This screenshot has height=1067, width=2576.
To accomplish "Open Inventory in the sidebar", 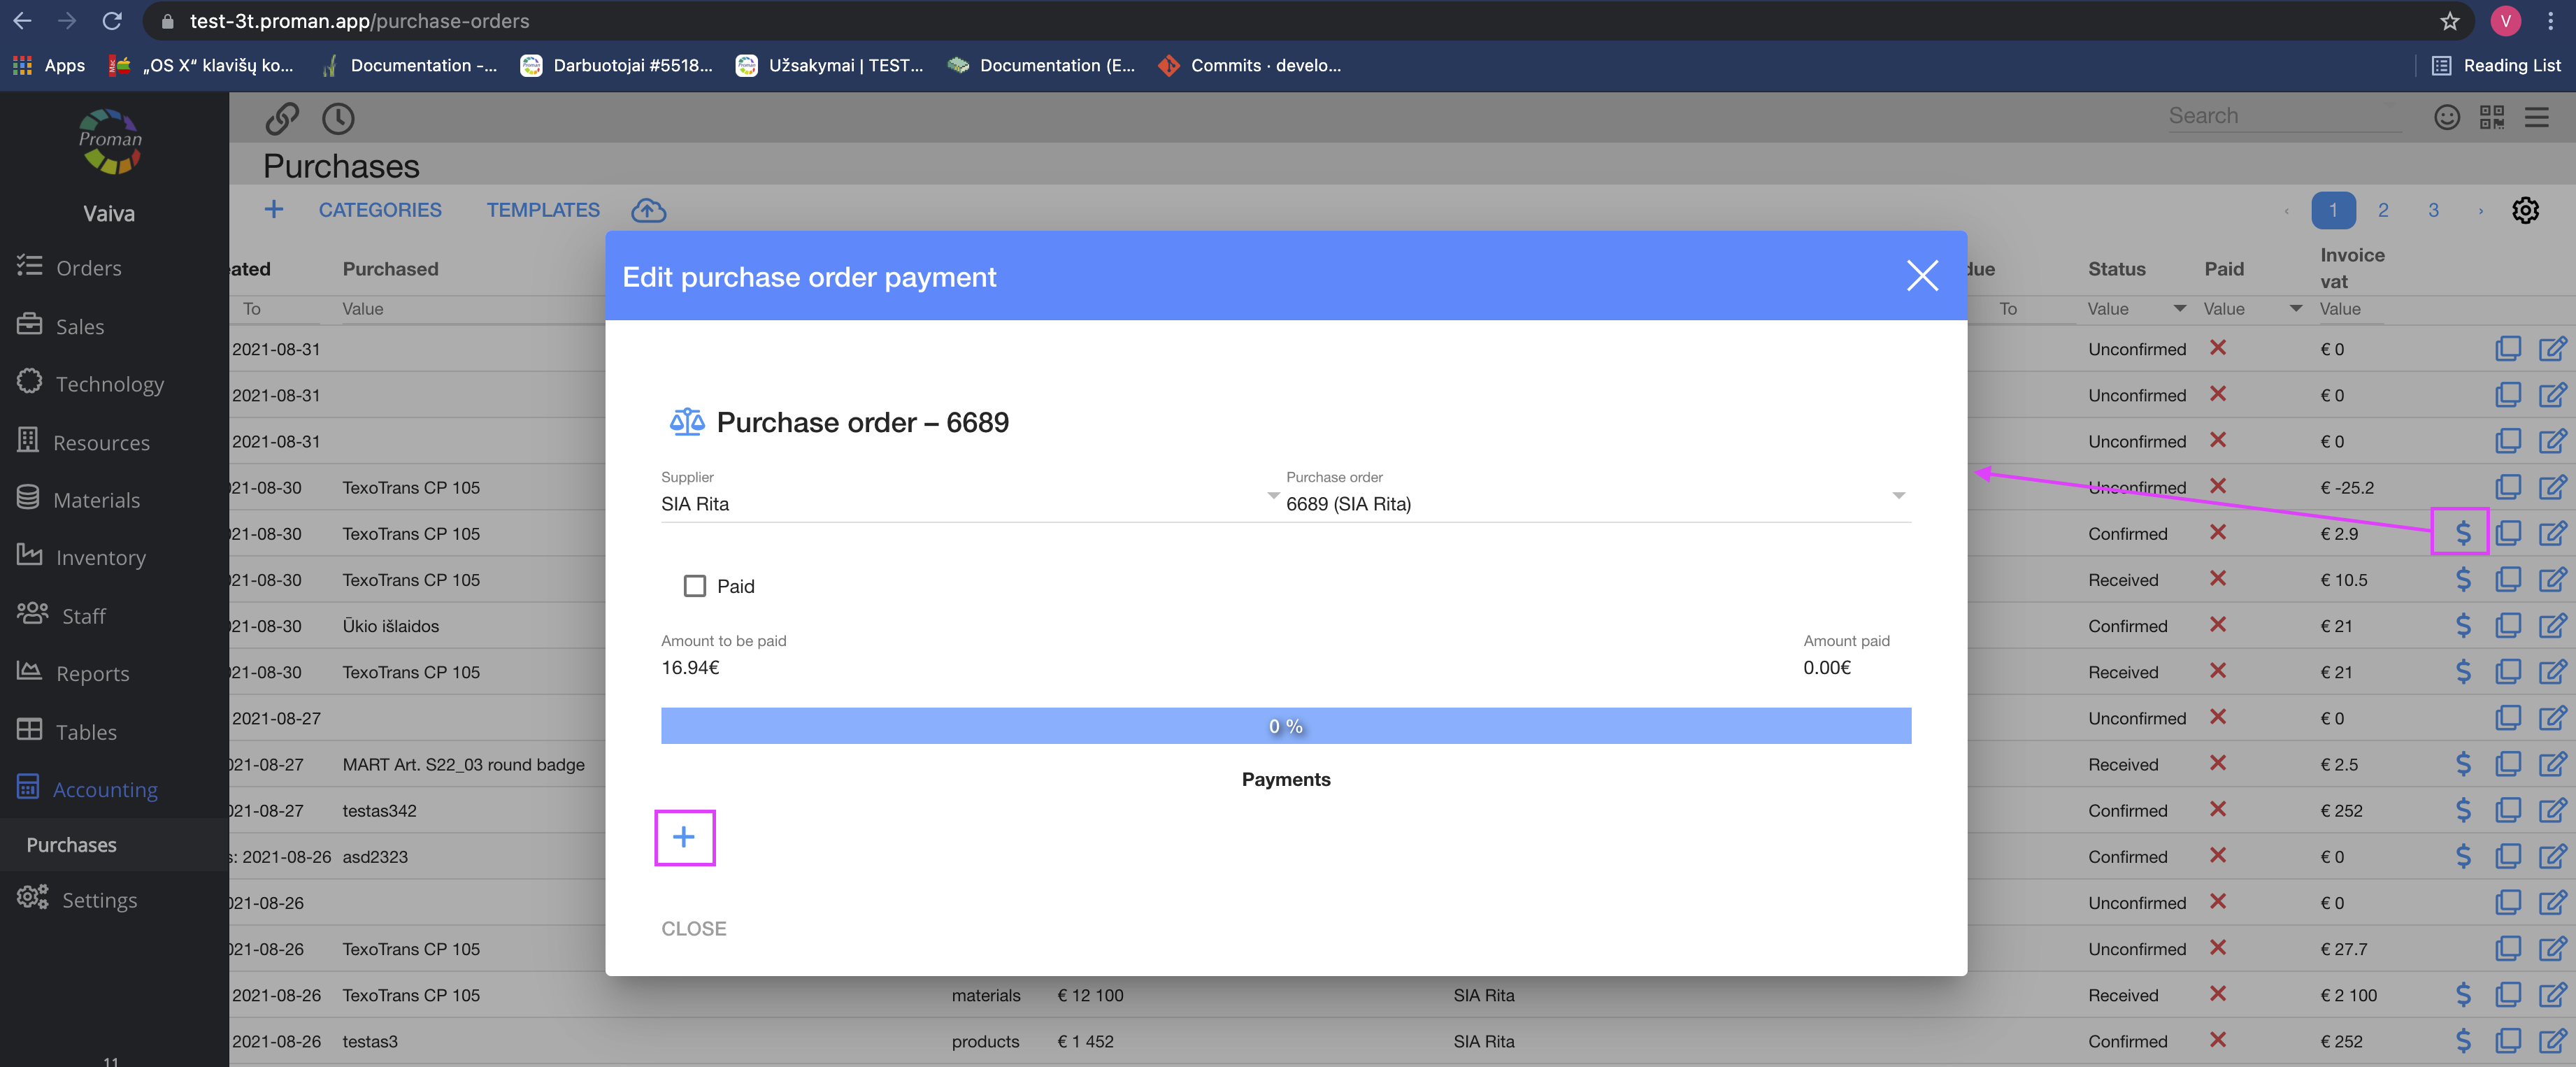I will point(100,557).
